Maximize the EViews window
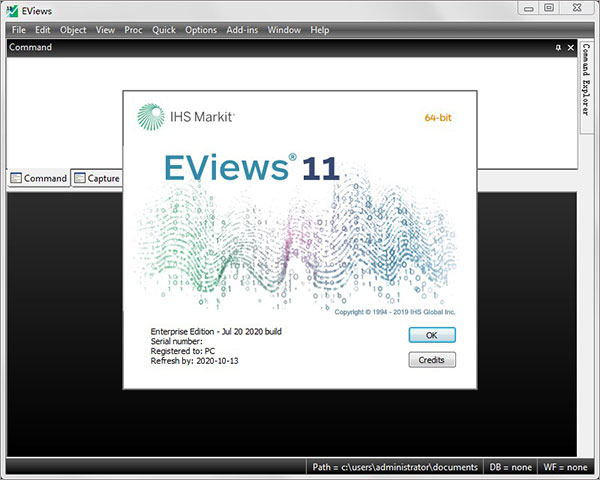This screenshot has height=480, width=600. coord(549,8)
